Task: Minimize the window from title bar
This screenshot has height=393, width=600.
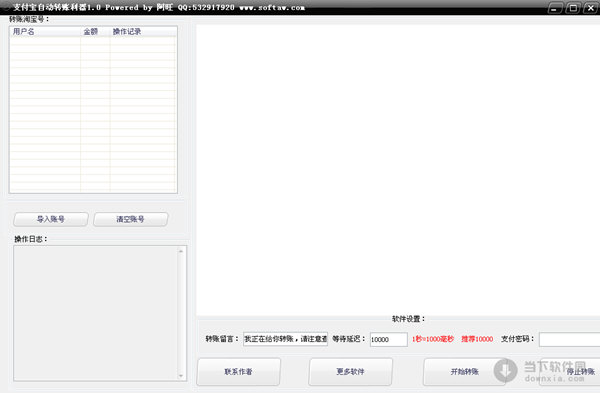Action: tap(555, 8)
